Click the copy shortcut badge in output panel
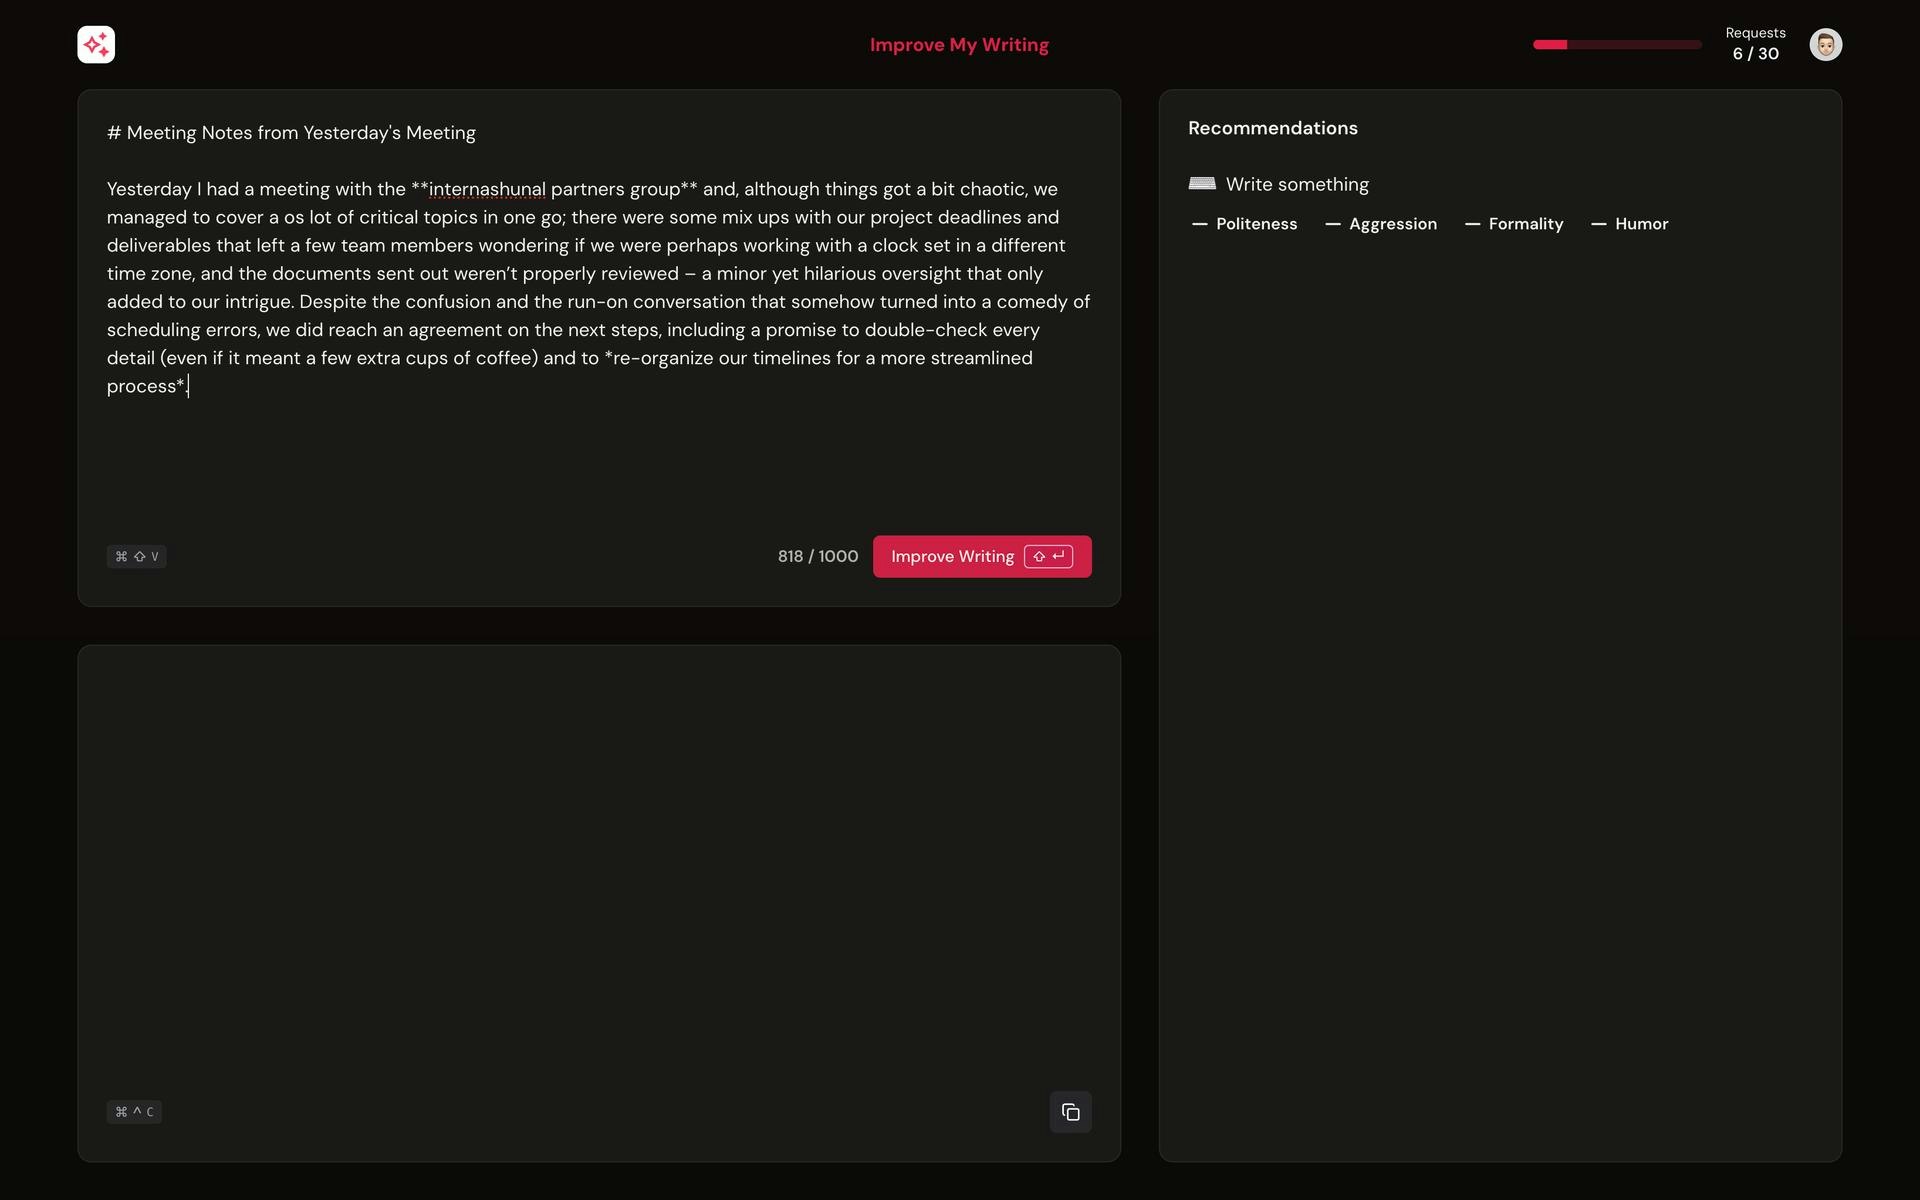The width and height of the screenshot is (1920, 1200). click(134, 1112)
